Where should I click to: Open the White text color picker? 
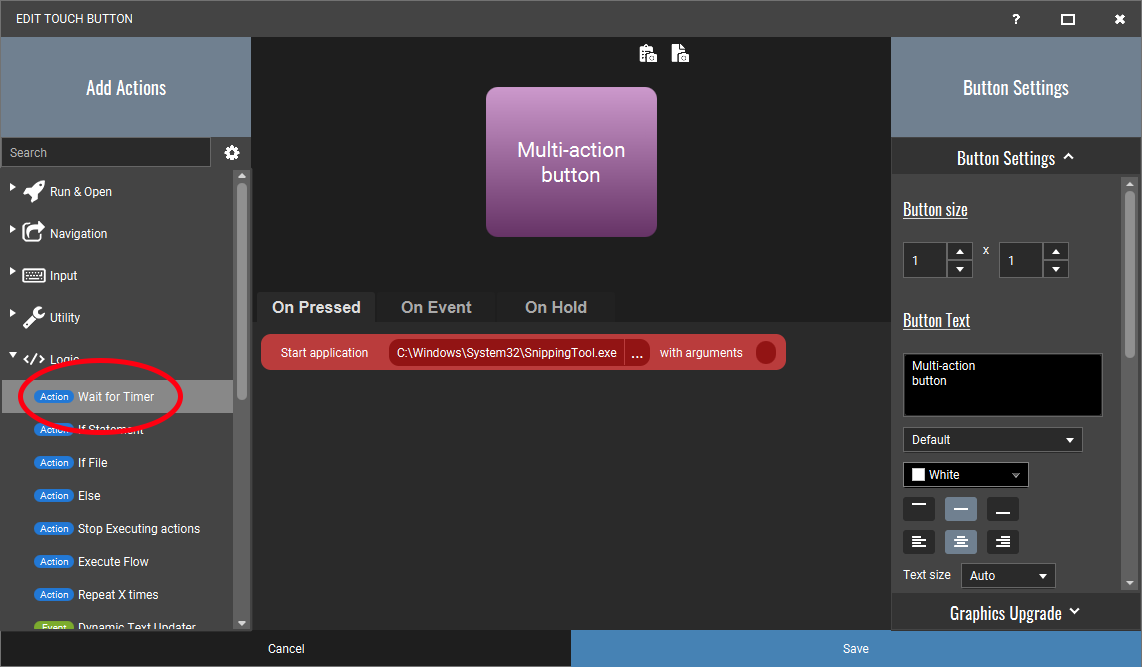pyautogui.click(x=965, y=475)
